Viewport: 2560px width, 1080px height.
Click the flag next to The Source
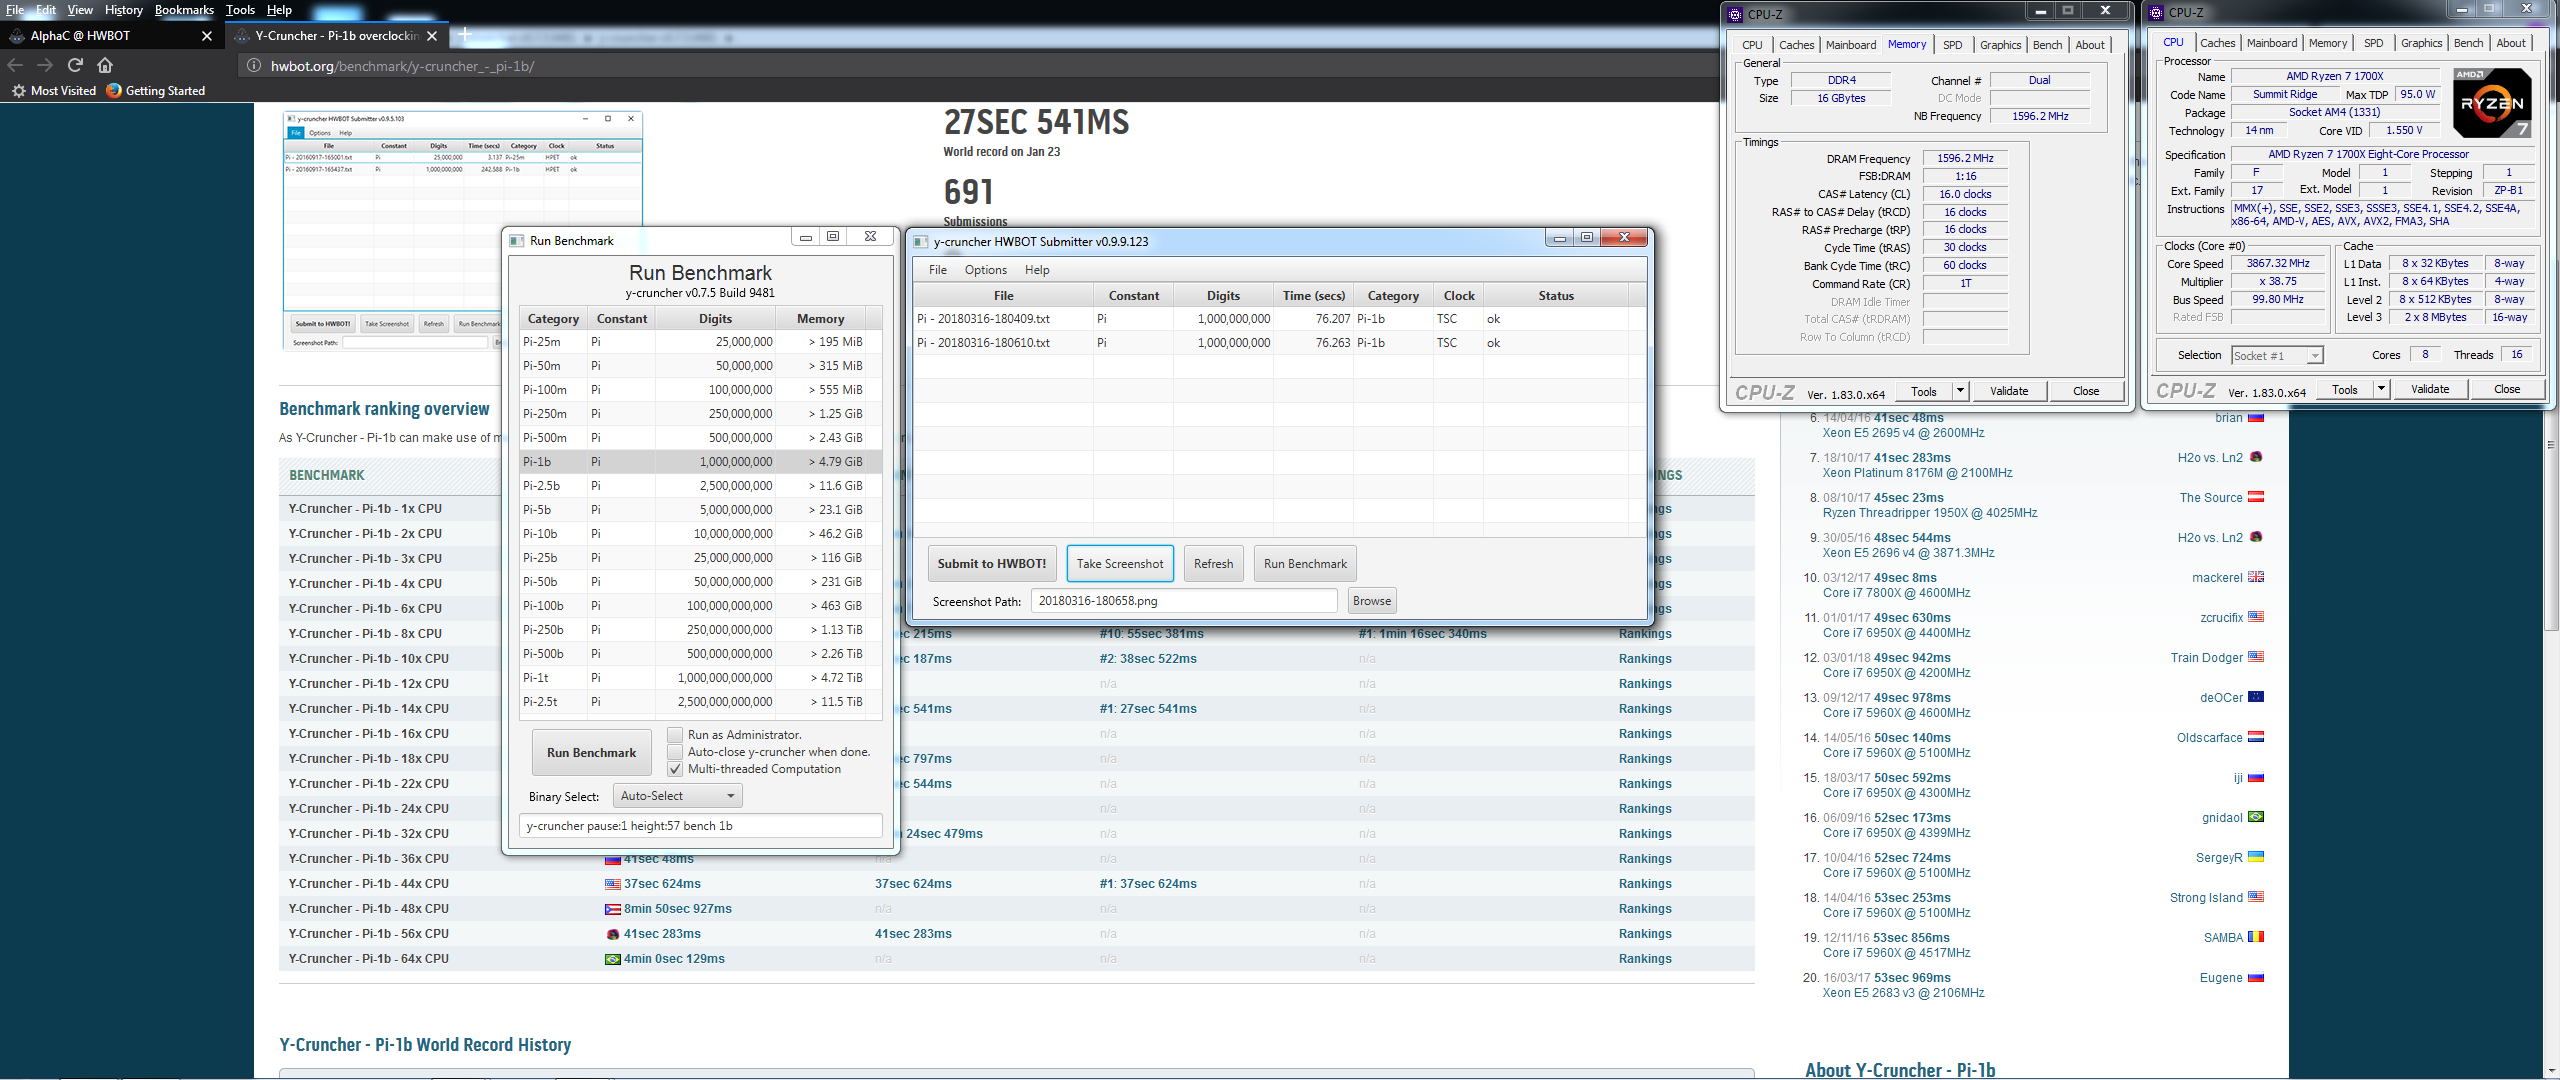click(2256, 497)
